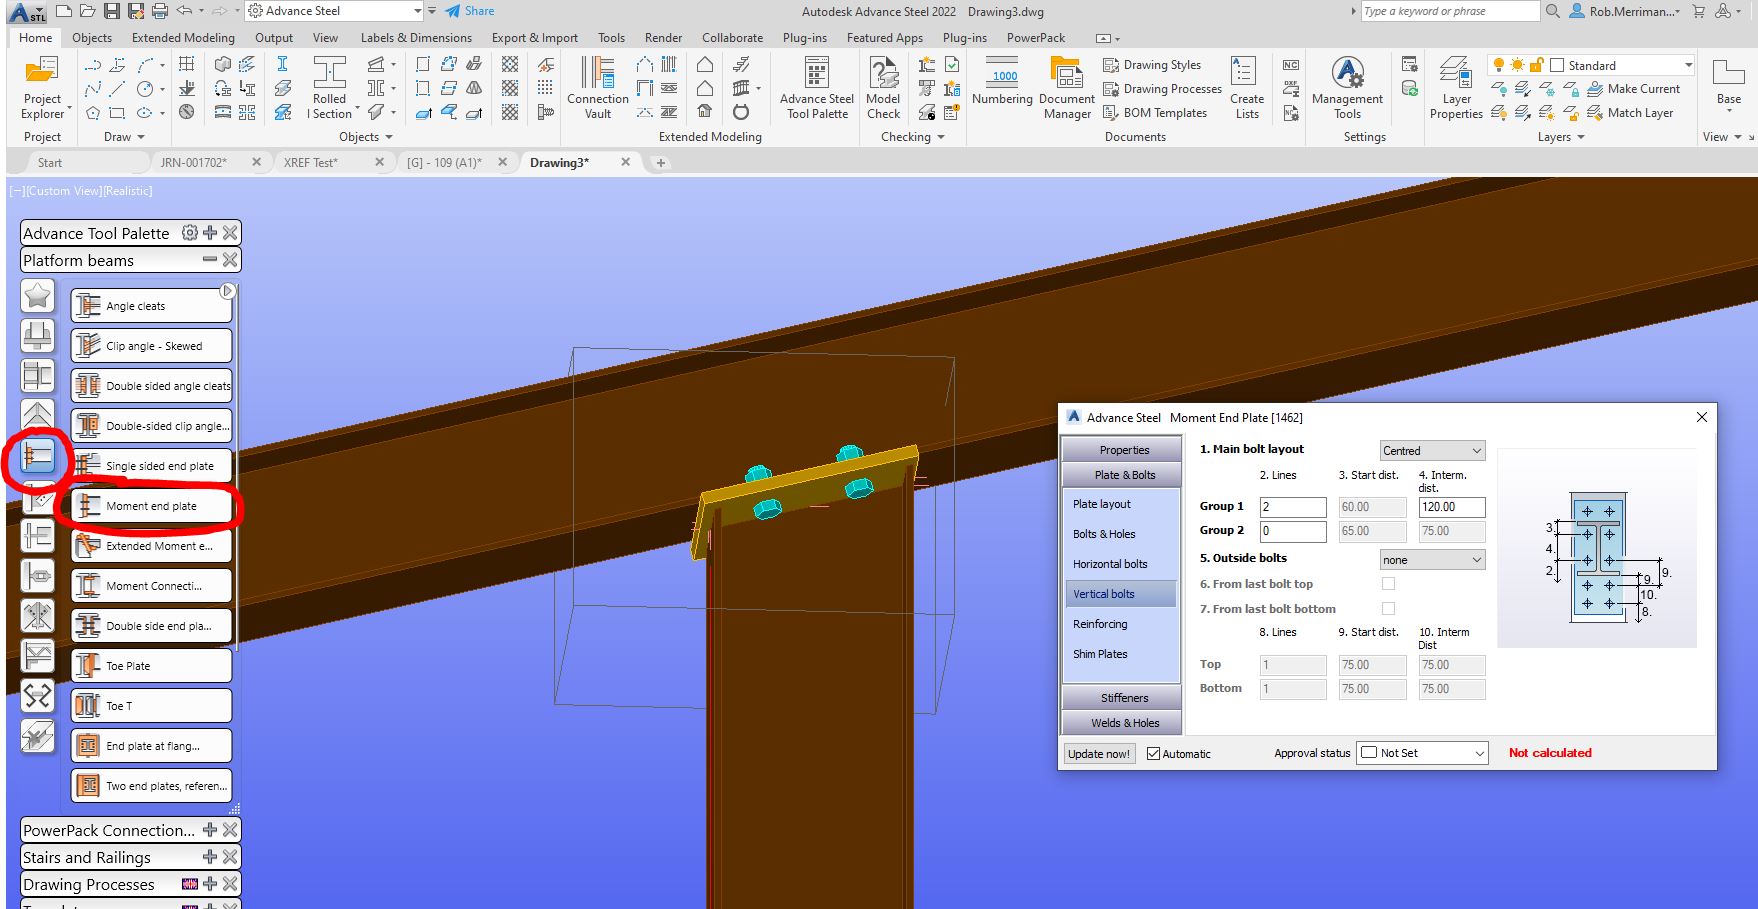Open Outside bolts none dropdown
Screen dimensions: 1758x909
[x=1432, y=560]
